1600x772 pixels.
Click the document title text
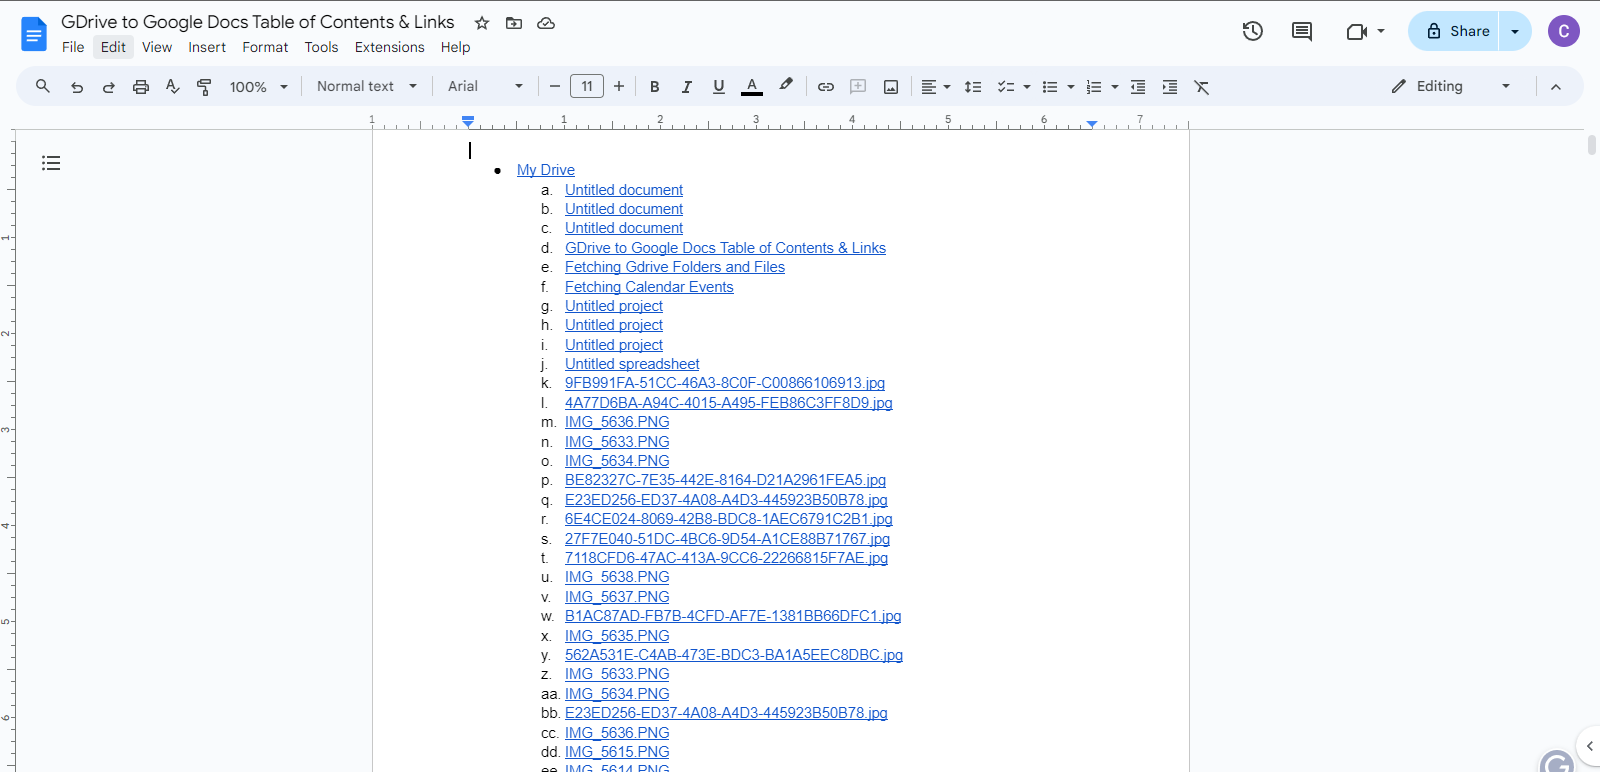point(258,22)
